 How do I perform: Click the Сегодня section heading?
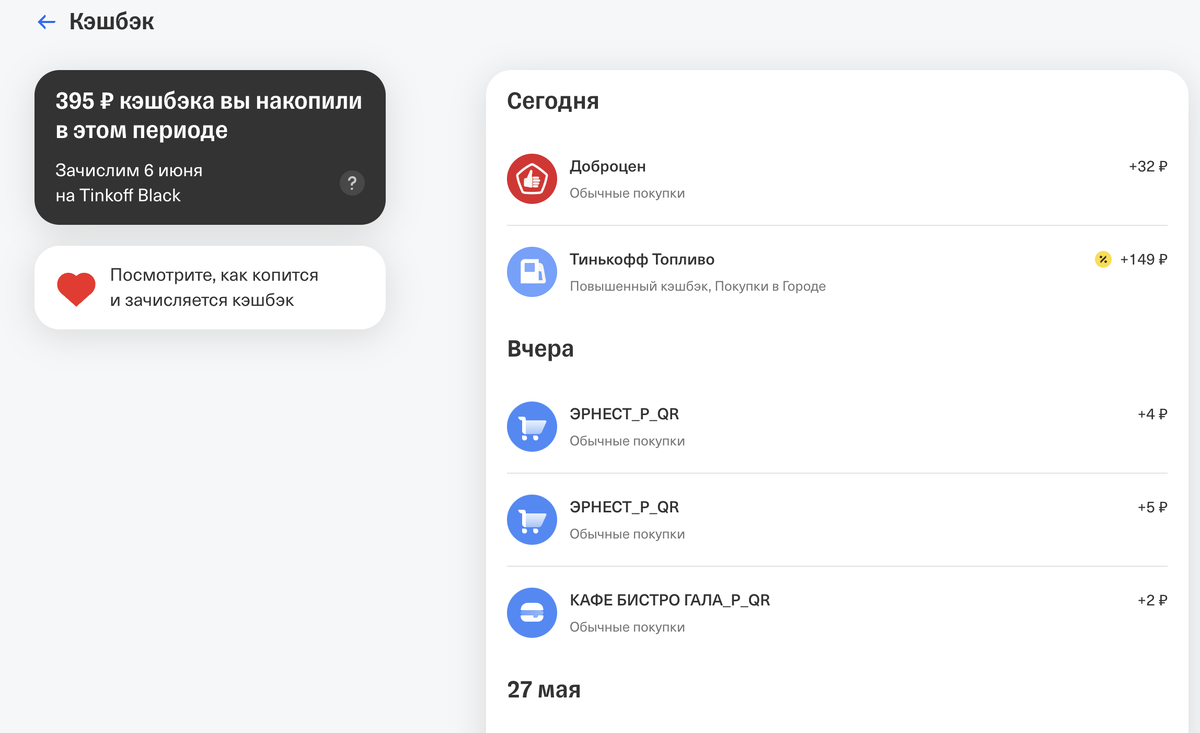click(553, 101)
